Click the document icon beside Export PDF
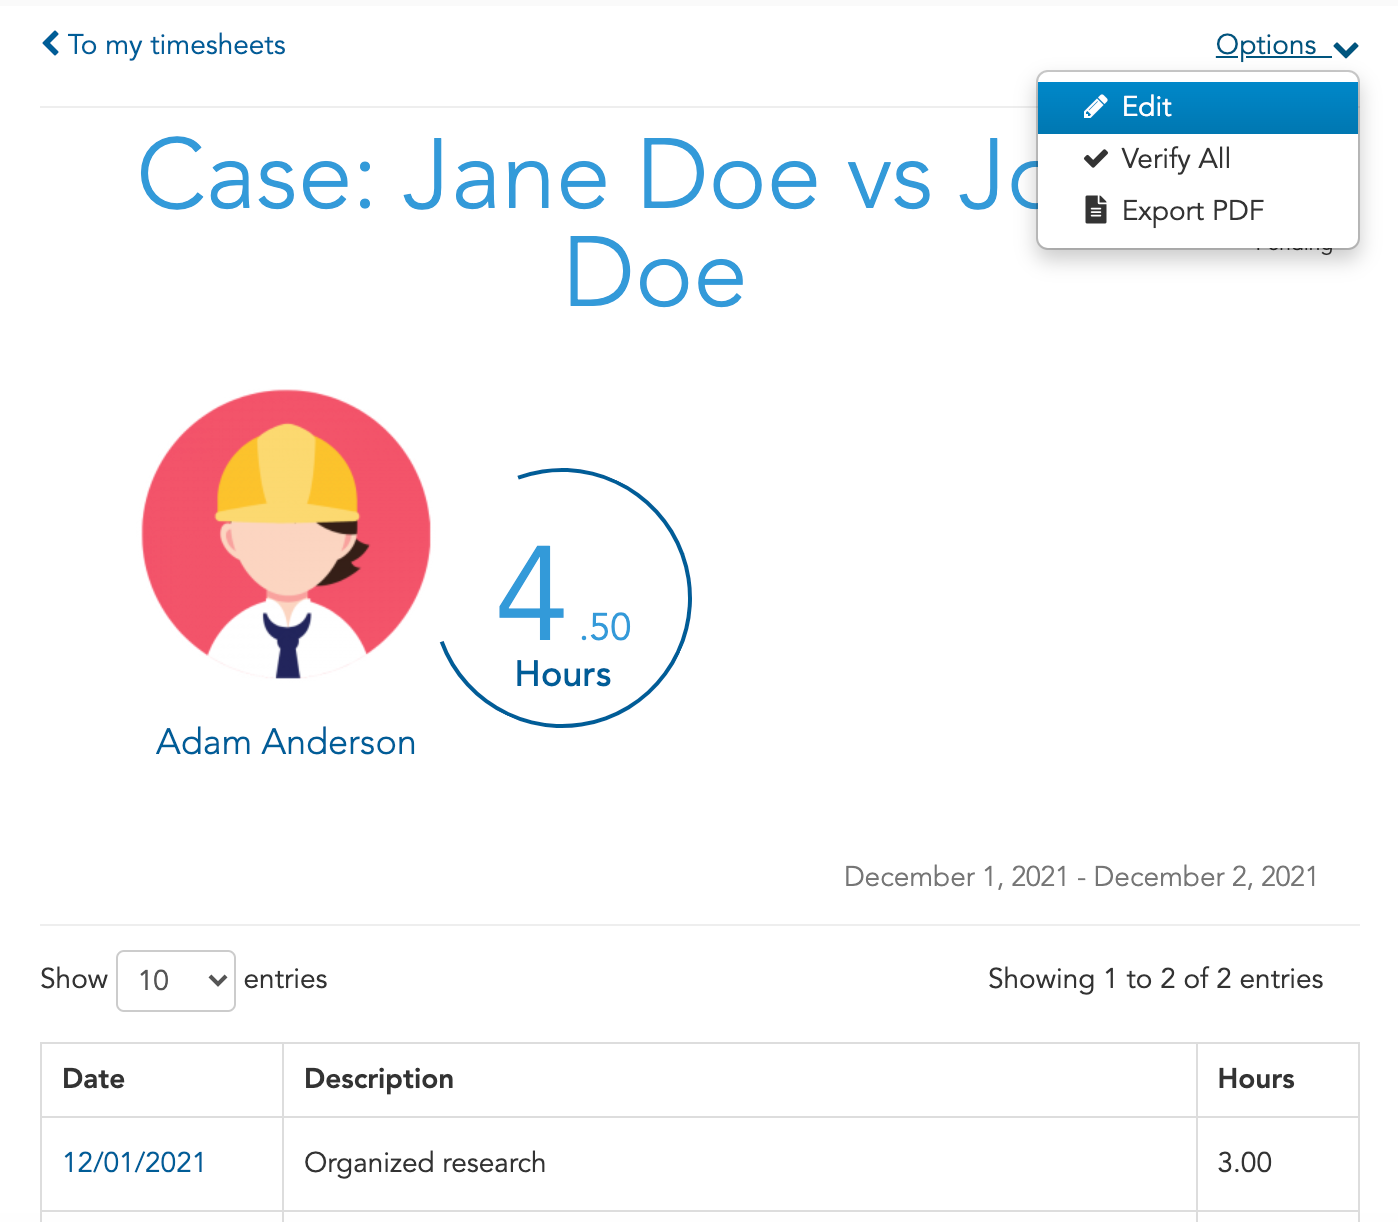The width and height of the screenshot is (1398, 1222). [x=1096, y=210]
